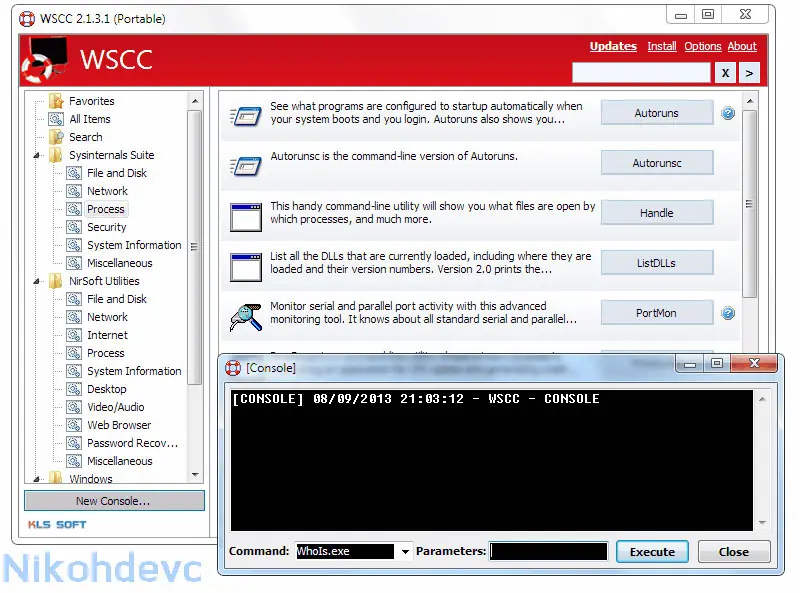Open the Options link

[703, 46]
